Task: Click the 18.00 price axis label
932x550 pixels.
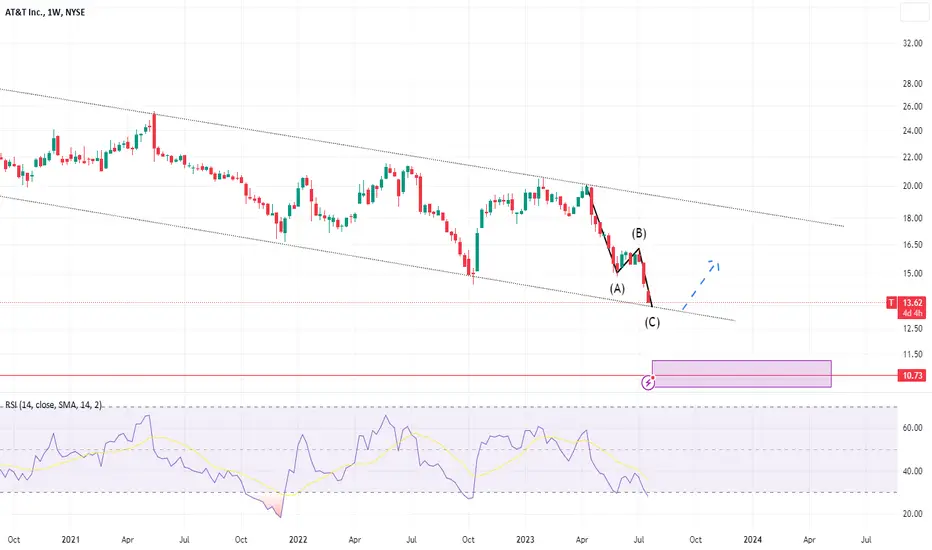Action: [912, 218]
